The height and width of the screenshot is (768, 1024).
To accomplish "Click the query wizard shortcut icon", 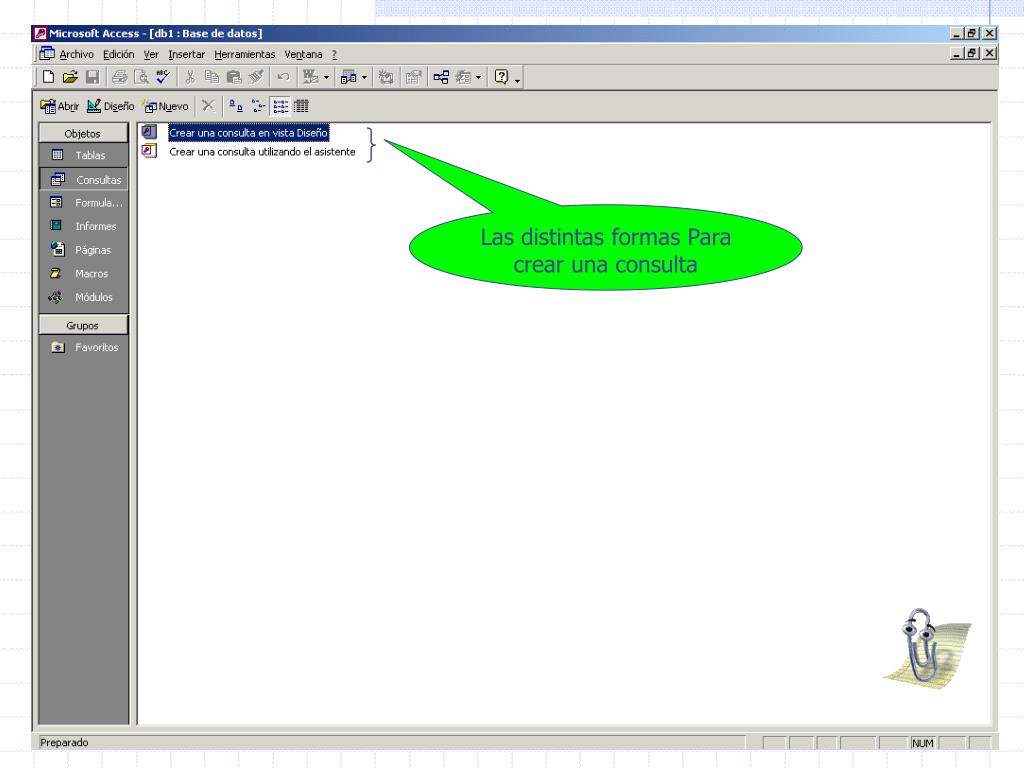I will [x=150, y=151].
